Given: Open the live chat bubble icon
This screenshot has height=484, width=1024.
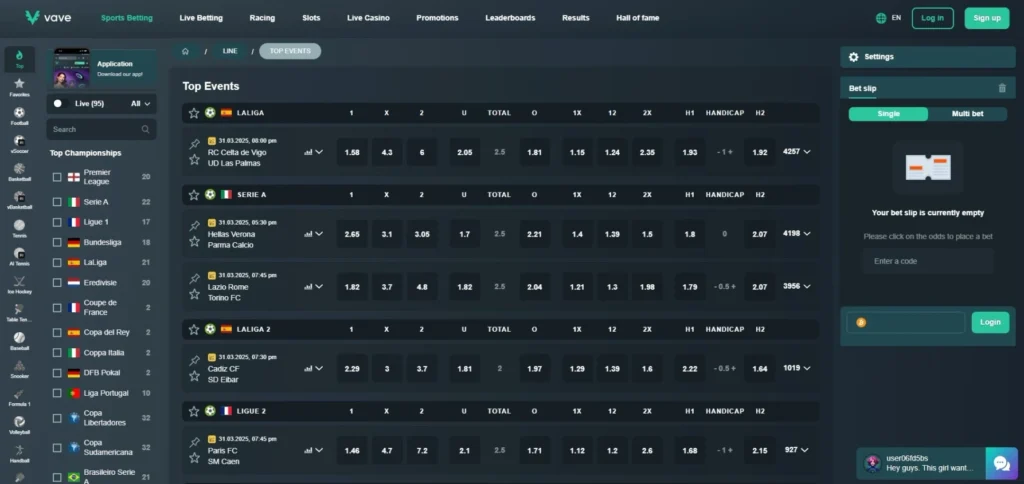Looking at the screenshot, I should (x=1000, y=463).
